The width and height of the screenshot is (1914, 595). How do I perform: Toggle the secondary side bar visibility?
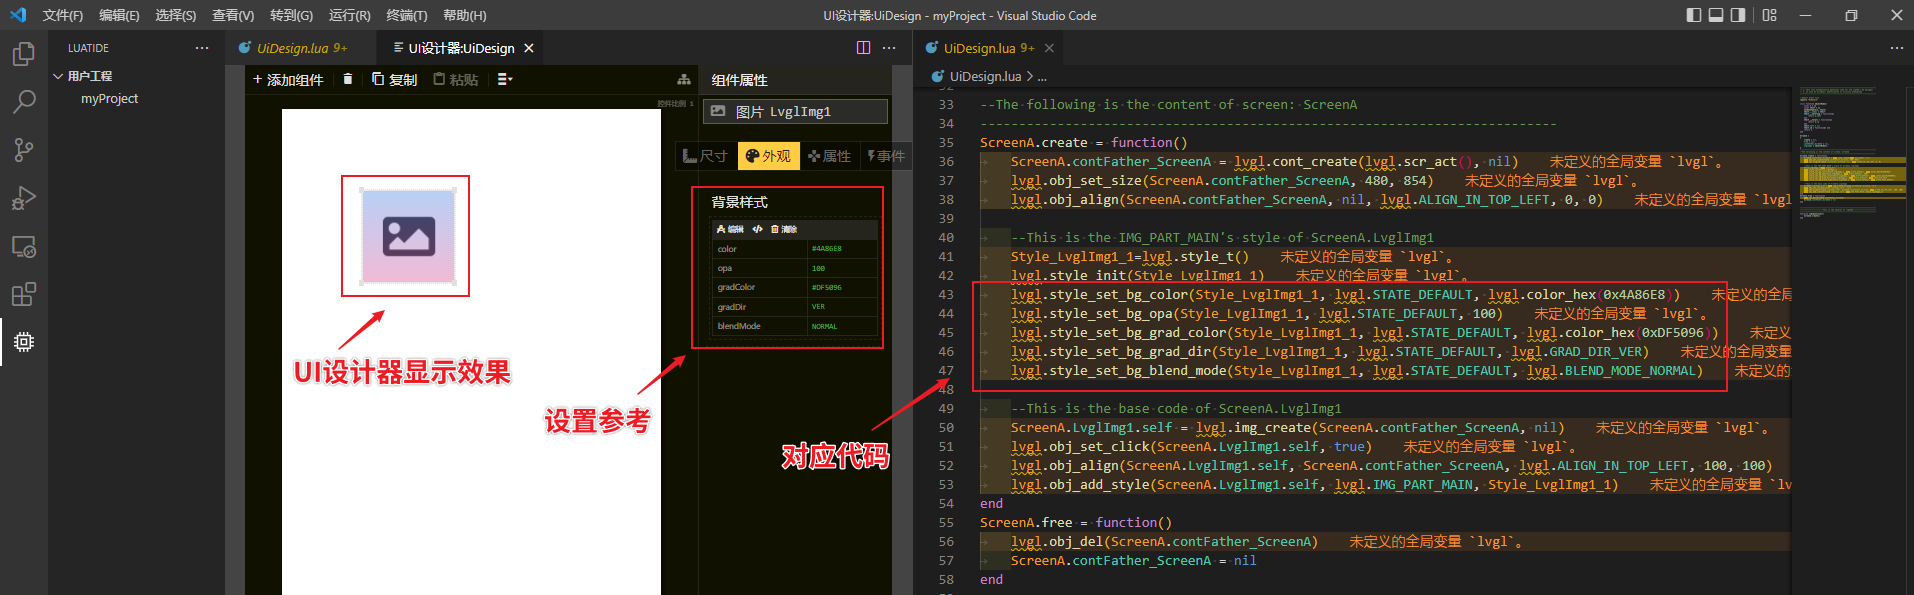point(1738,15)
